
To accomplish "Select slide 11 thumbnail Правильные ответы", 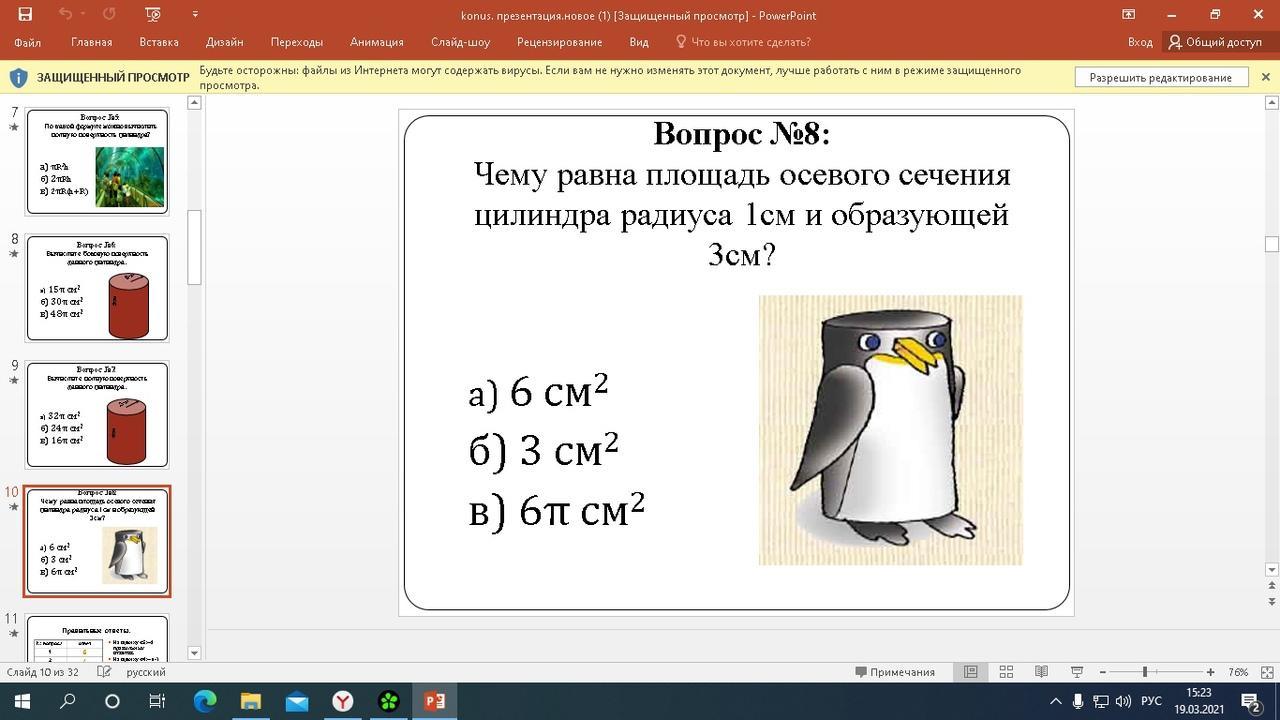I will (97, 638).
